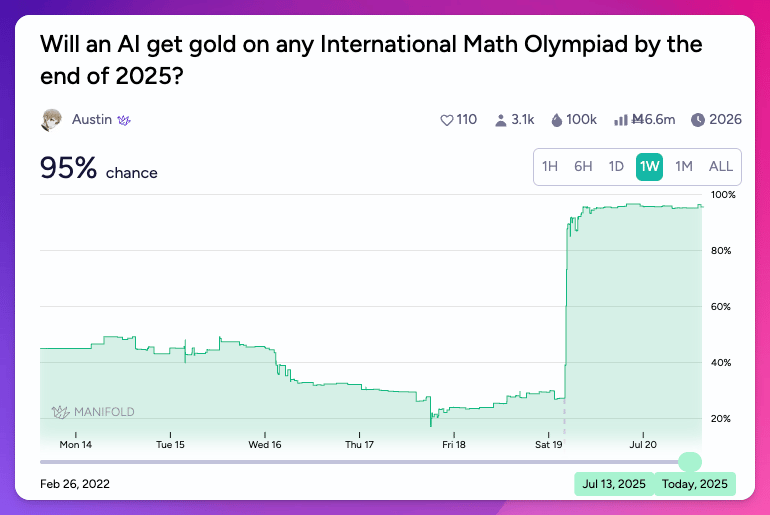The height and width of the screenshot is (515, 770).
Task: Click the liquidity droplet icon
Action: coord(557,120)
